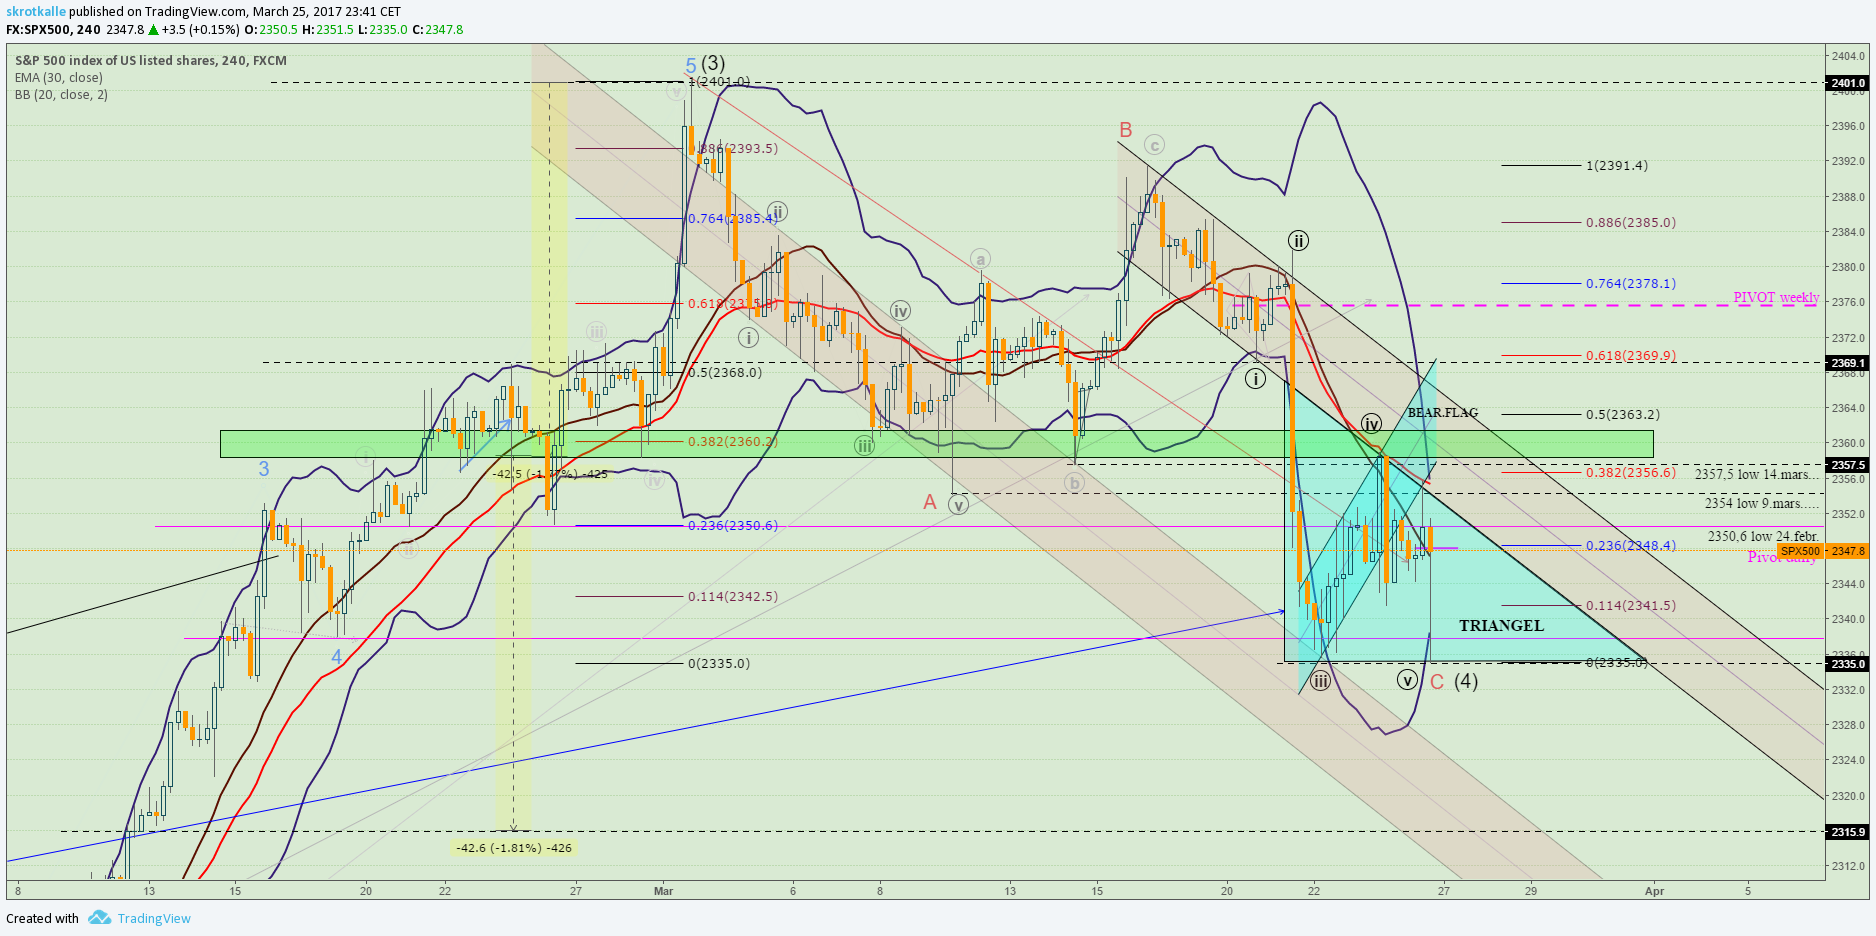Click the 1(2391.4) Fibonacci label
Viewport: 1876px width, 936px height.
click(1617, 166)
